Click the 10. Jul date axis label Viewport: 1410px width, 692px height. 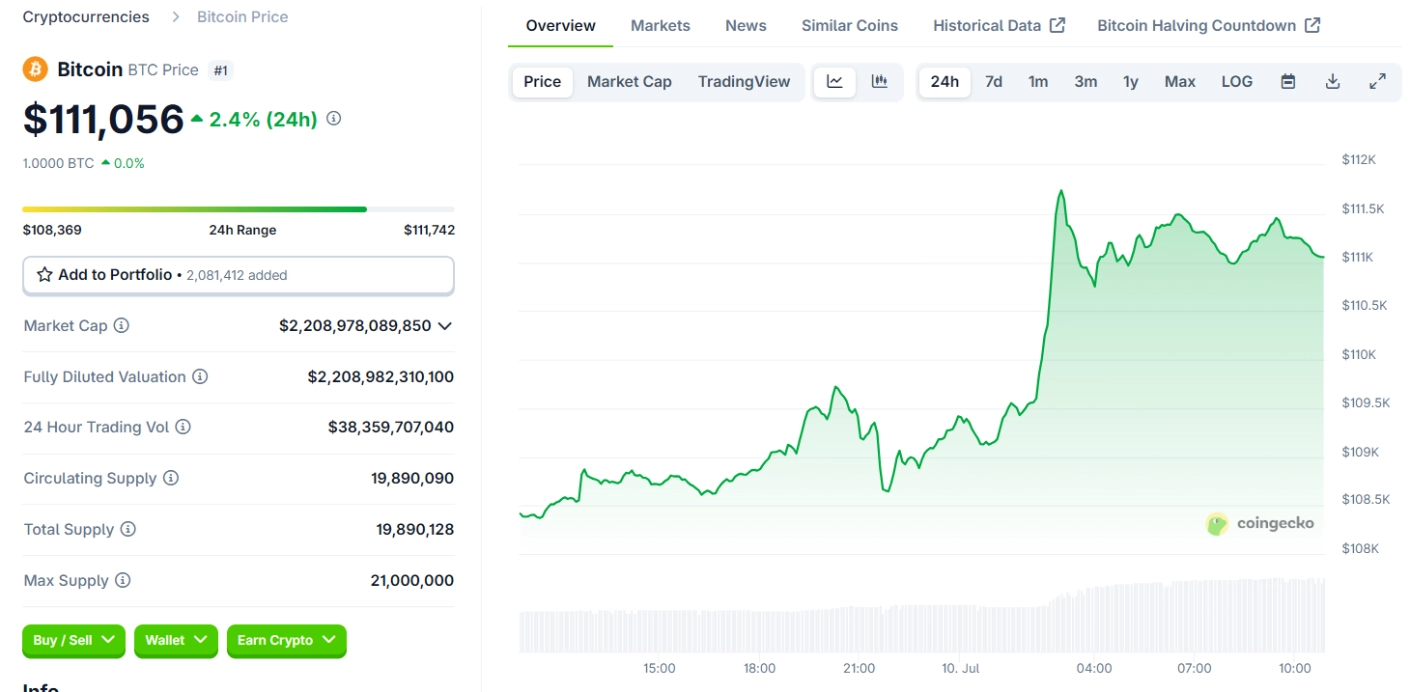click(959, 668)
